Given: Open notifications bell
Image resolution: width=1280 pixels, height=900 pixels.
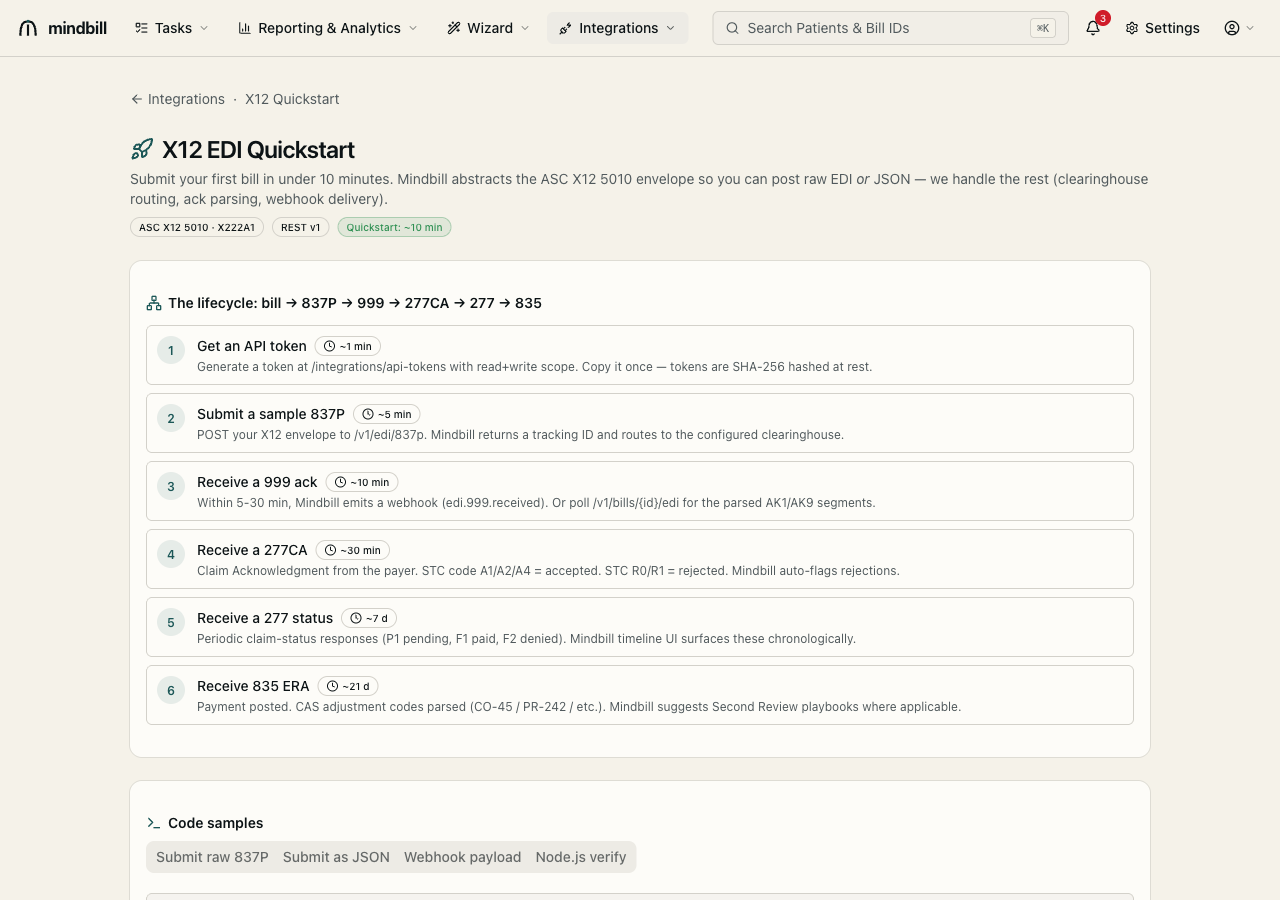Looking at the screenshot, I should tap(1093, 28).
